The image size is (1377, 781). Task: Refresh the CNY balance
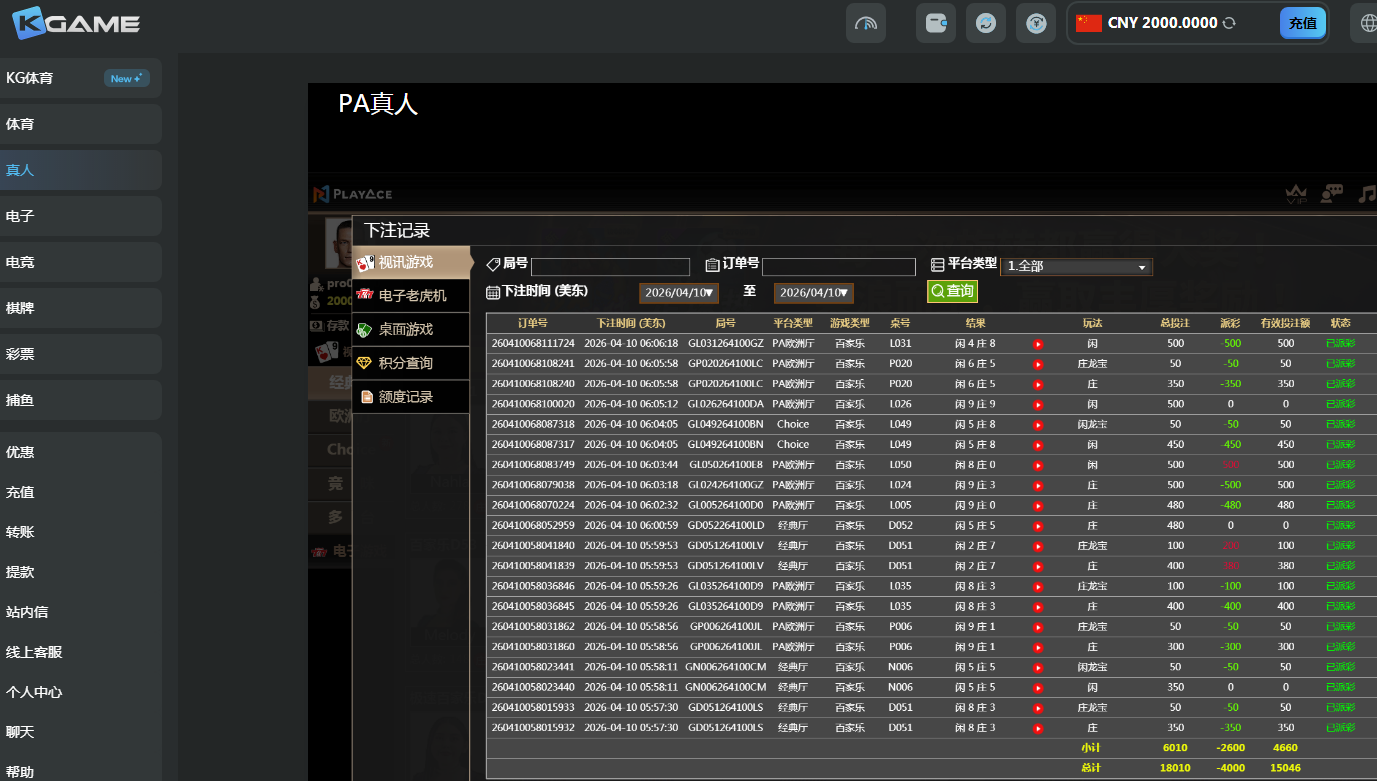[x=1229, y=23]
